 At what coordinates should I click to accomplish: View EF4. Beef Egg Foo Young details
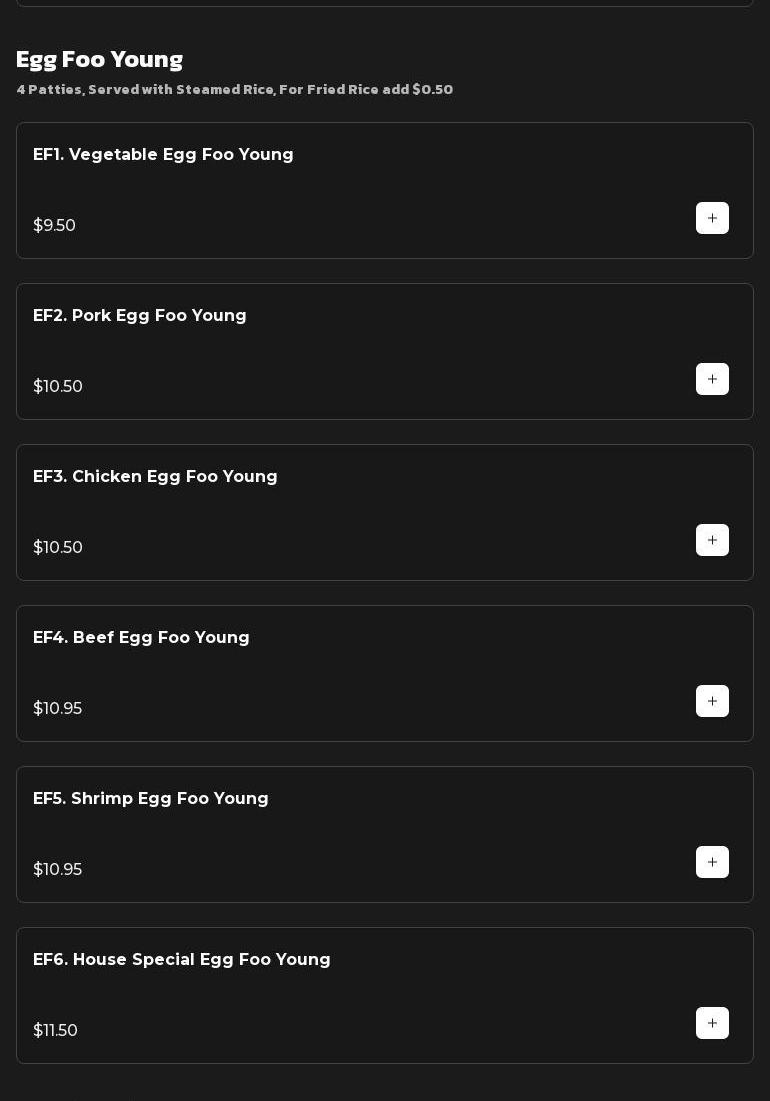(141, 638)
